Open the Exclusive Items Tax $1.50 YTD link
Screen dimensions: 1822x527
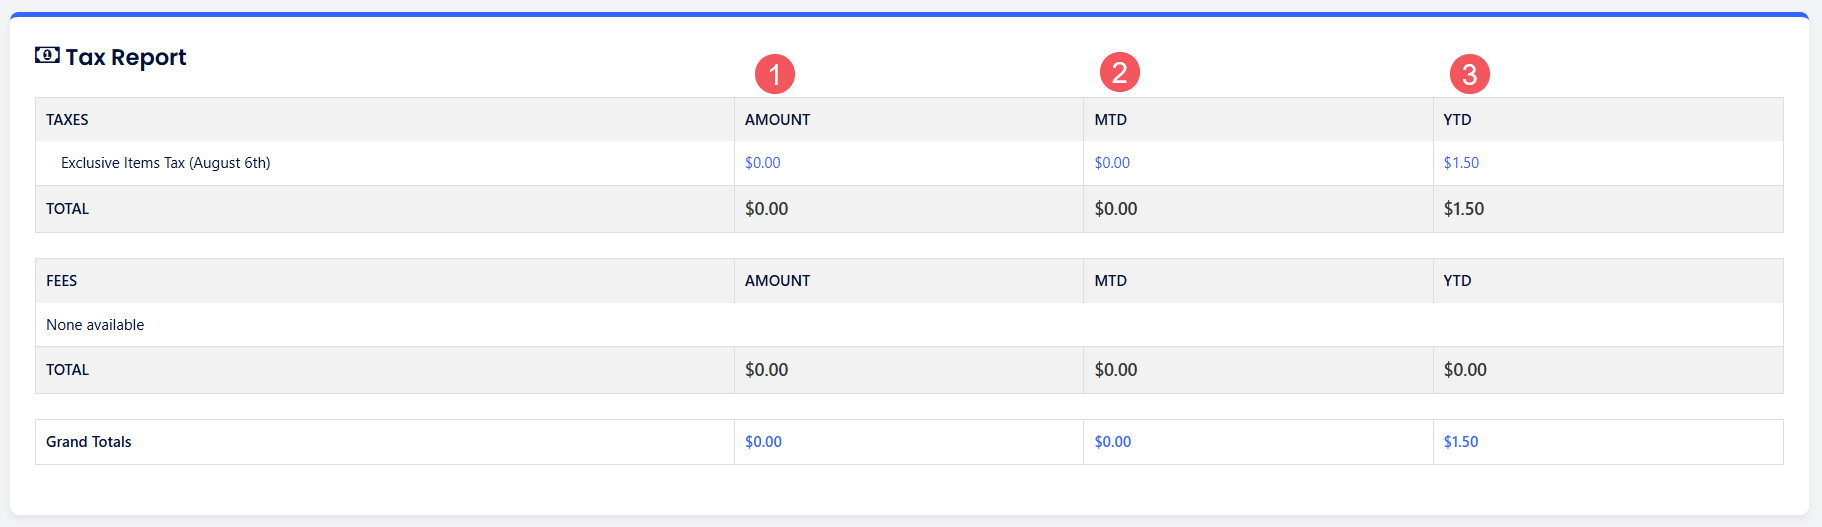tap(1461, 163)
